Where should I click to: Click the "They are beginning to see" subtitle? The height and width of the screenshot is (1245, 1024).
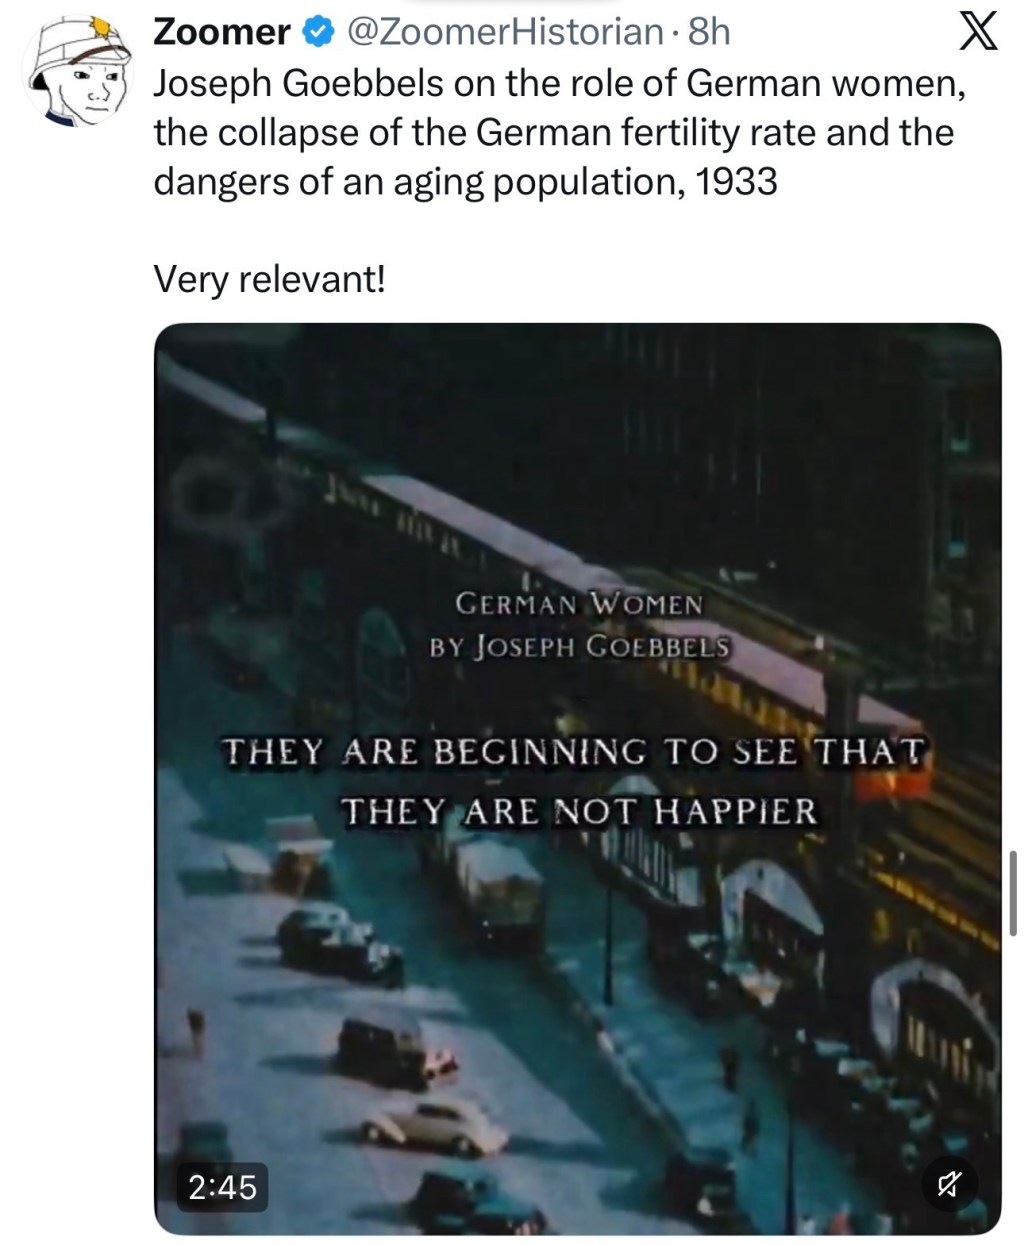(x=572, y=751)
